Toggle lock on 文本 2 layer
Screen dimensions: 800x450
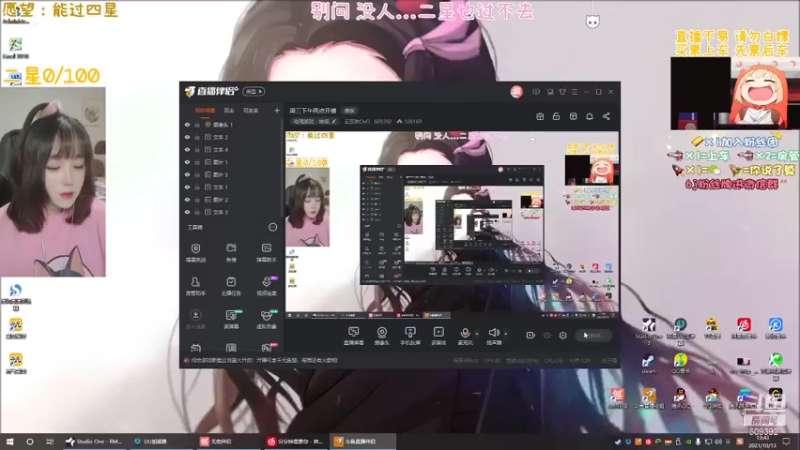(197, 137)
